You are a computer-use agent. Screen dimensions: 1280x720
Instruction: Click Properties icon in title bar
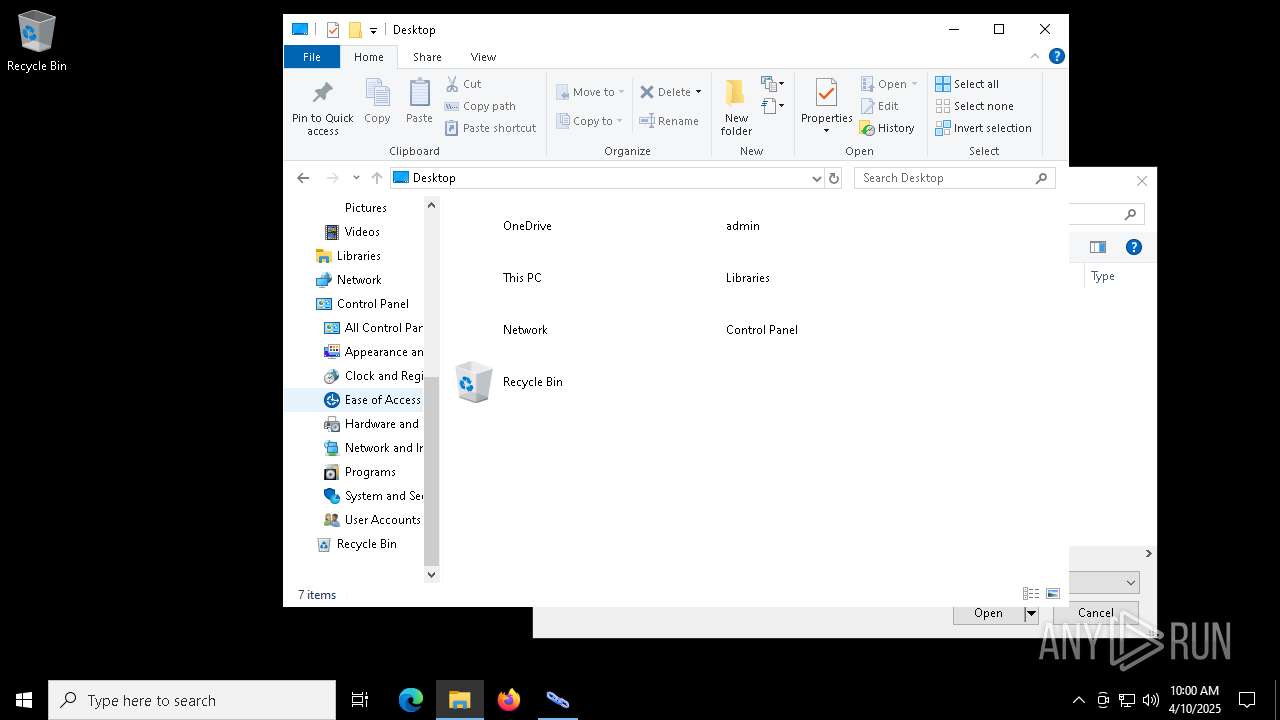[x=333, y=30]
